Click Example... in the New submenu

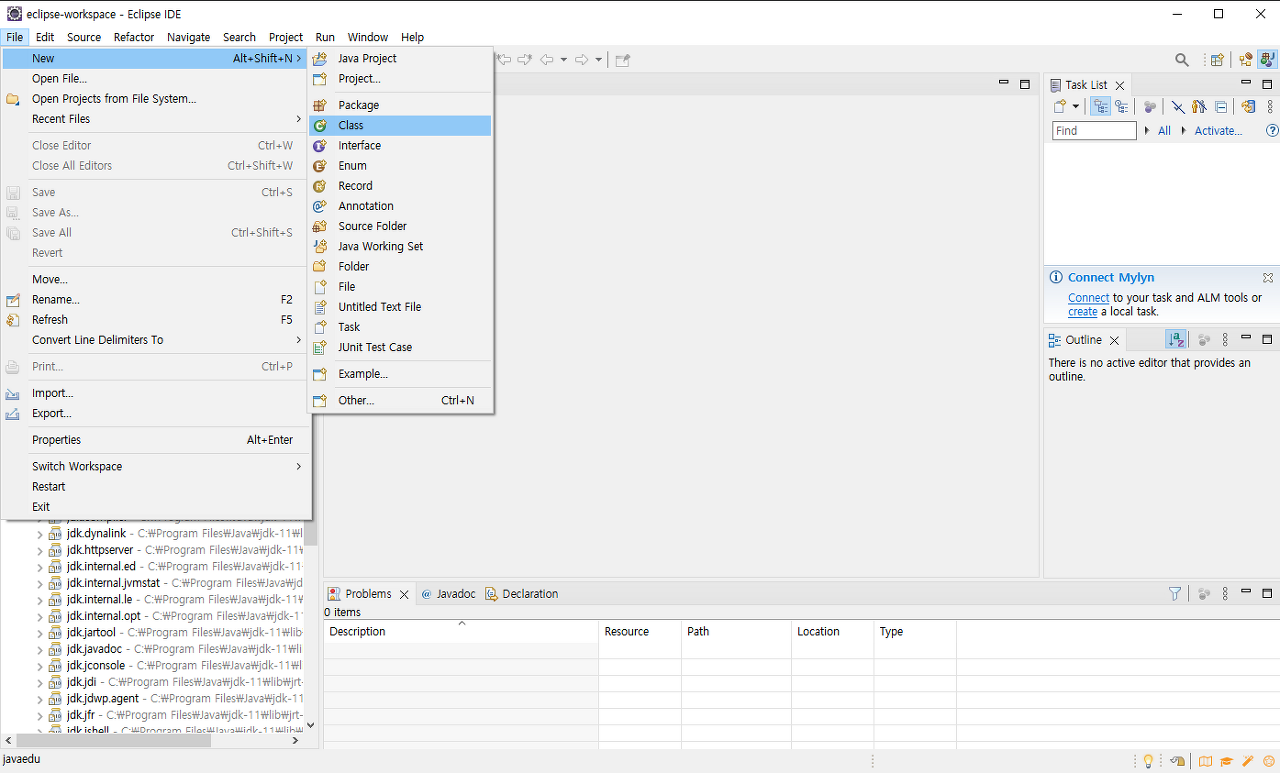pos(400,374)
